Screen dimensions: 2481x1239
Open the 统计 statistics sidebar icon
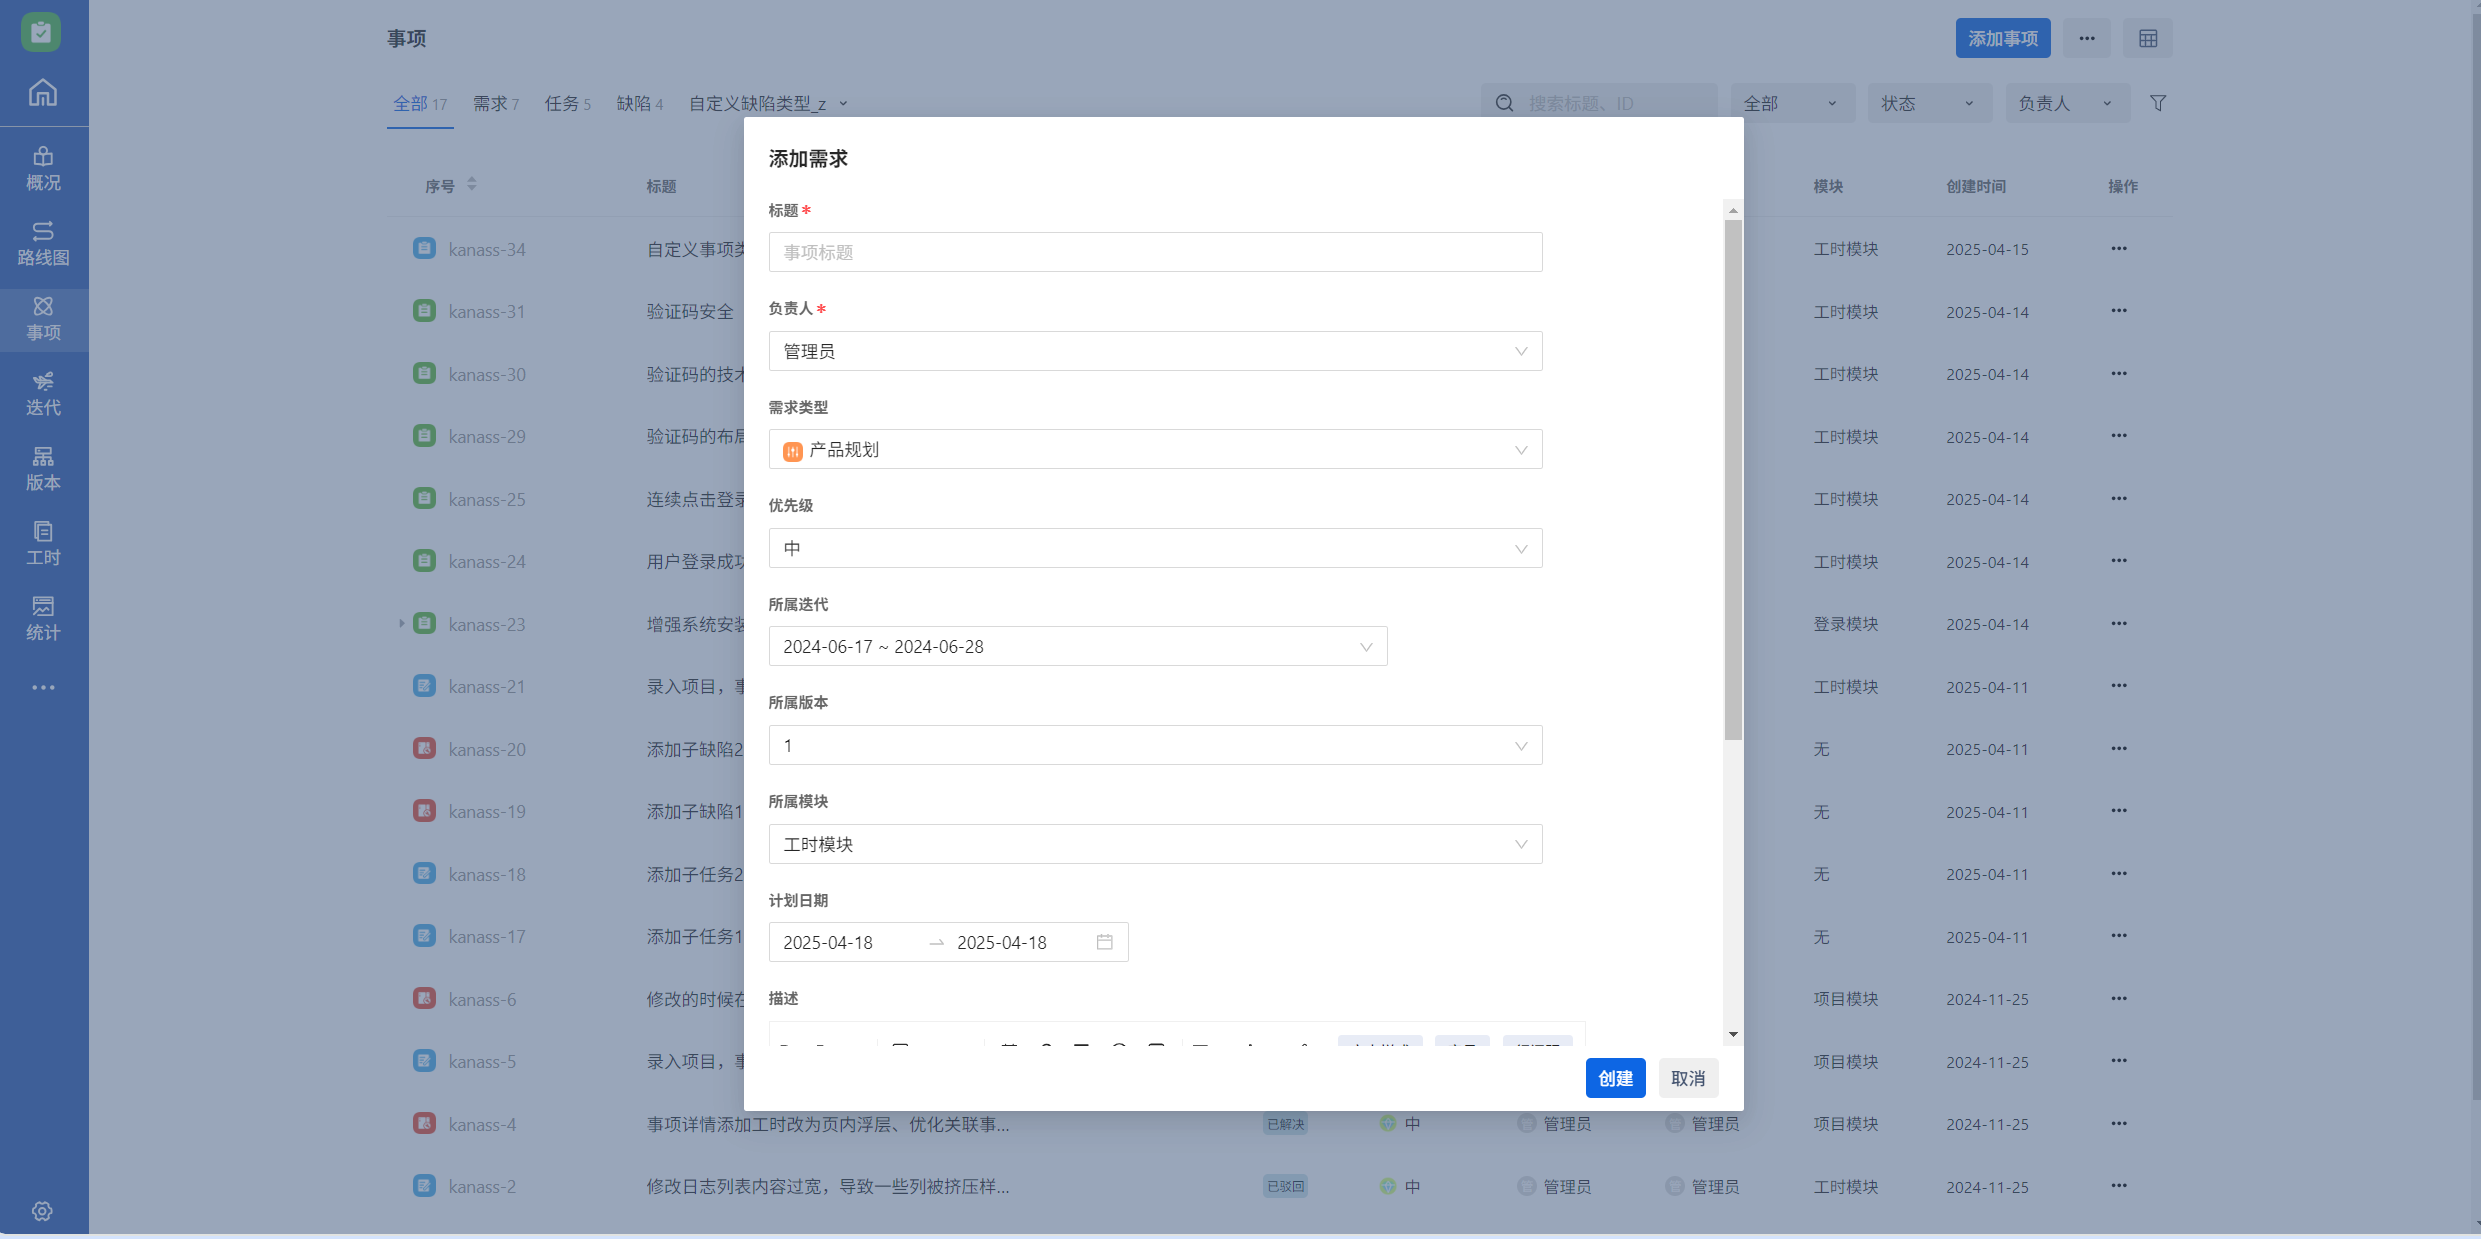click(43, 618)
